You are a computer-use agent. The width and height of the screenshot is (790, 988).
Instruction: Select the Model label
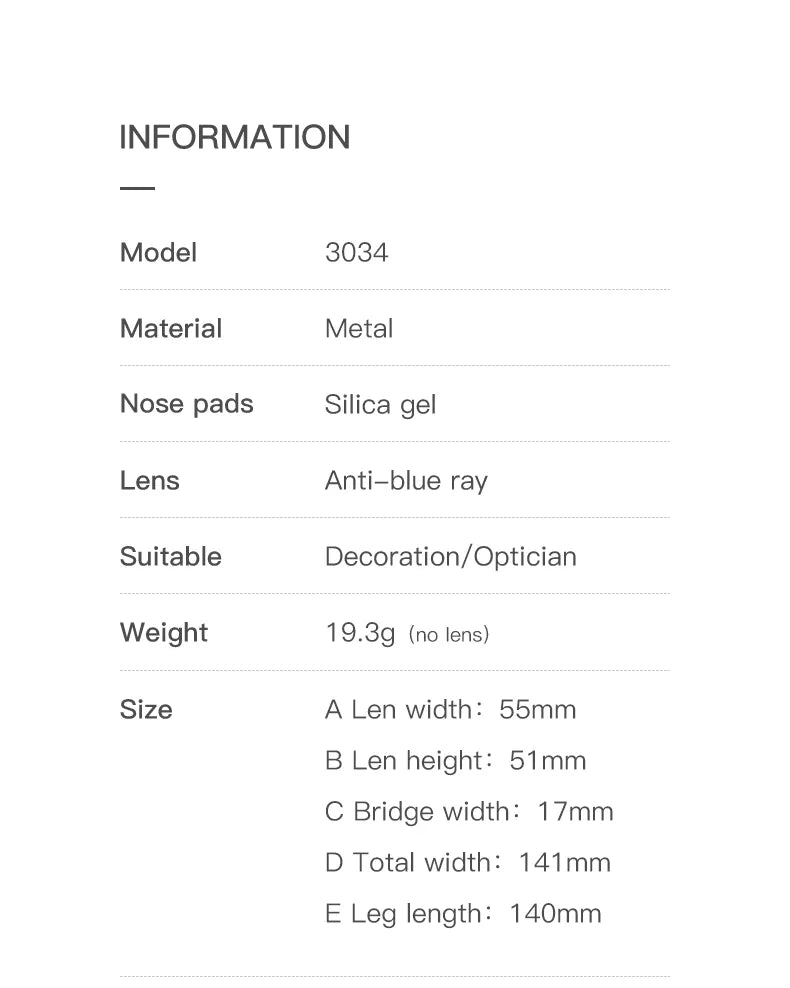point(158,252)
